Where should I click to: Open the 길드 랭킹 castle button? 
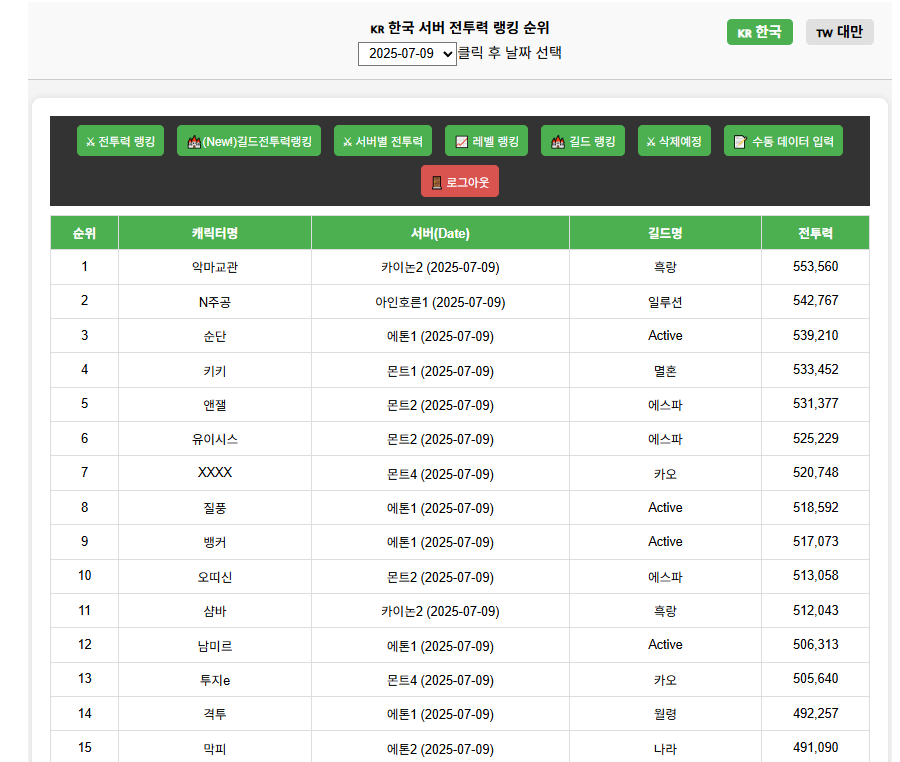[583, 142]
